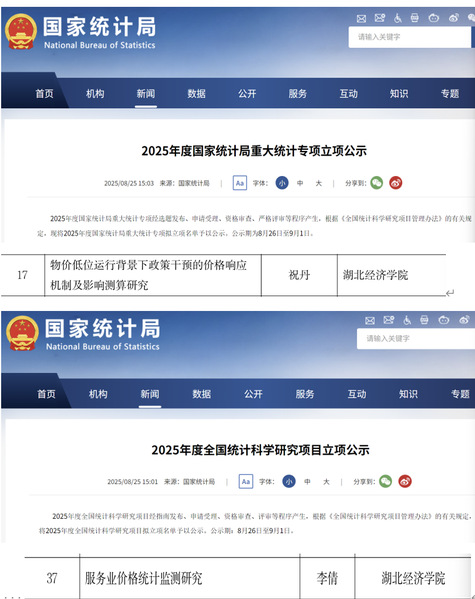The image size is (475, 599).
Task: Click 国家统计局 logo above the 重大统计专项 announcement
Action: tap(80, 32)
